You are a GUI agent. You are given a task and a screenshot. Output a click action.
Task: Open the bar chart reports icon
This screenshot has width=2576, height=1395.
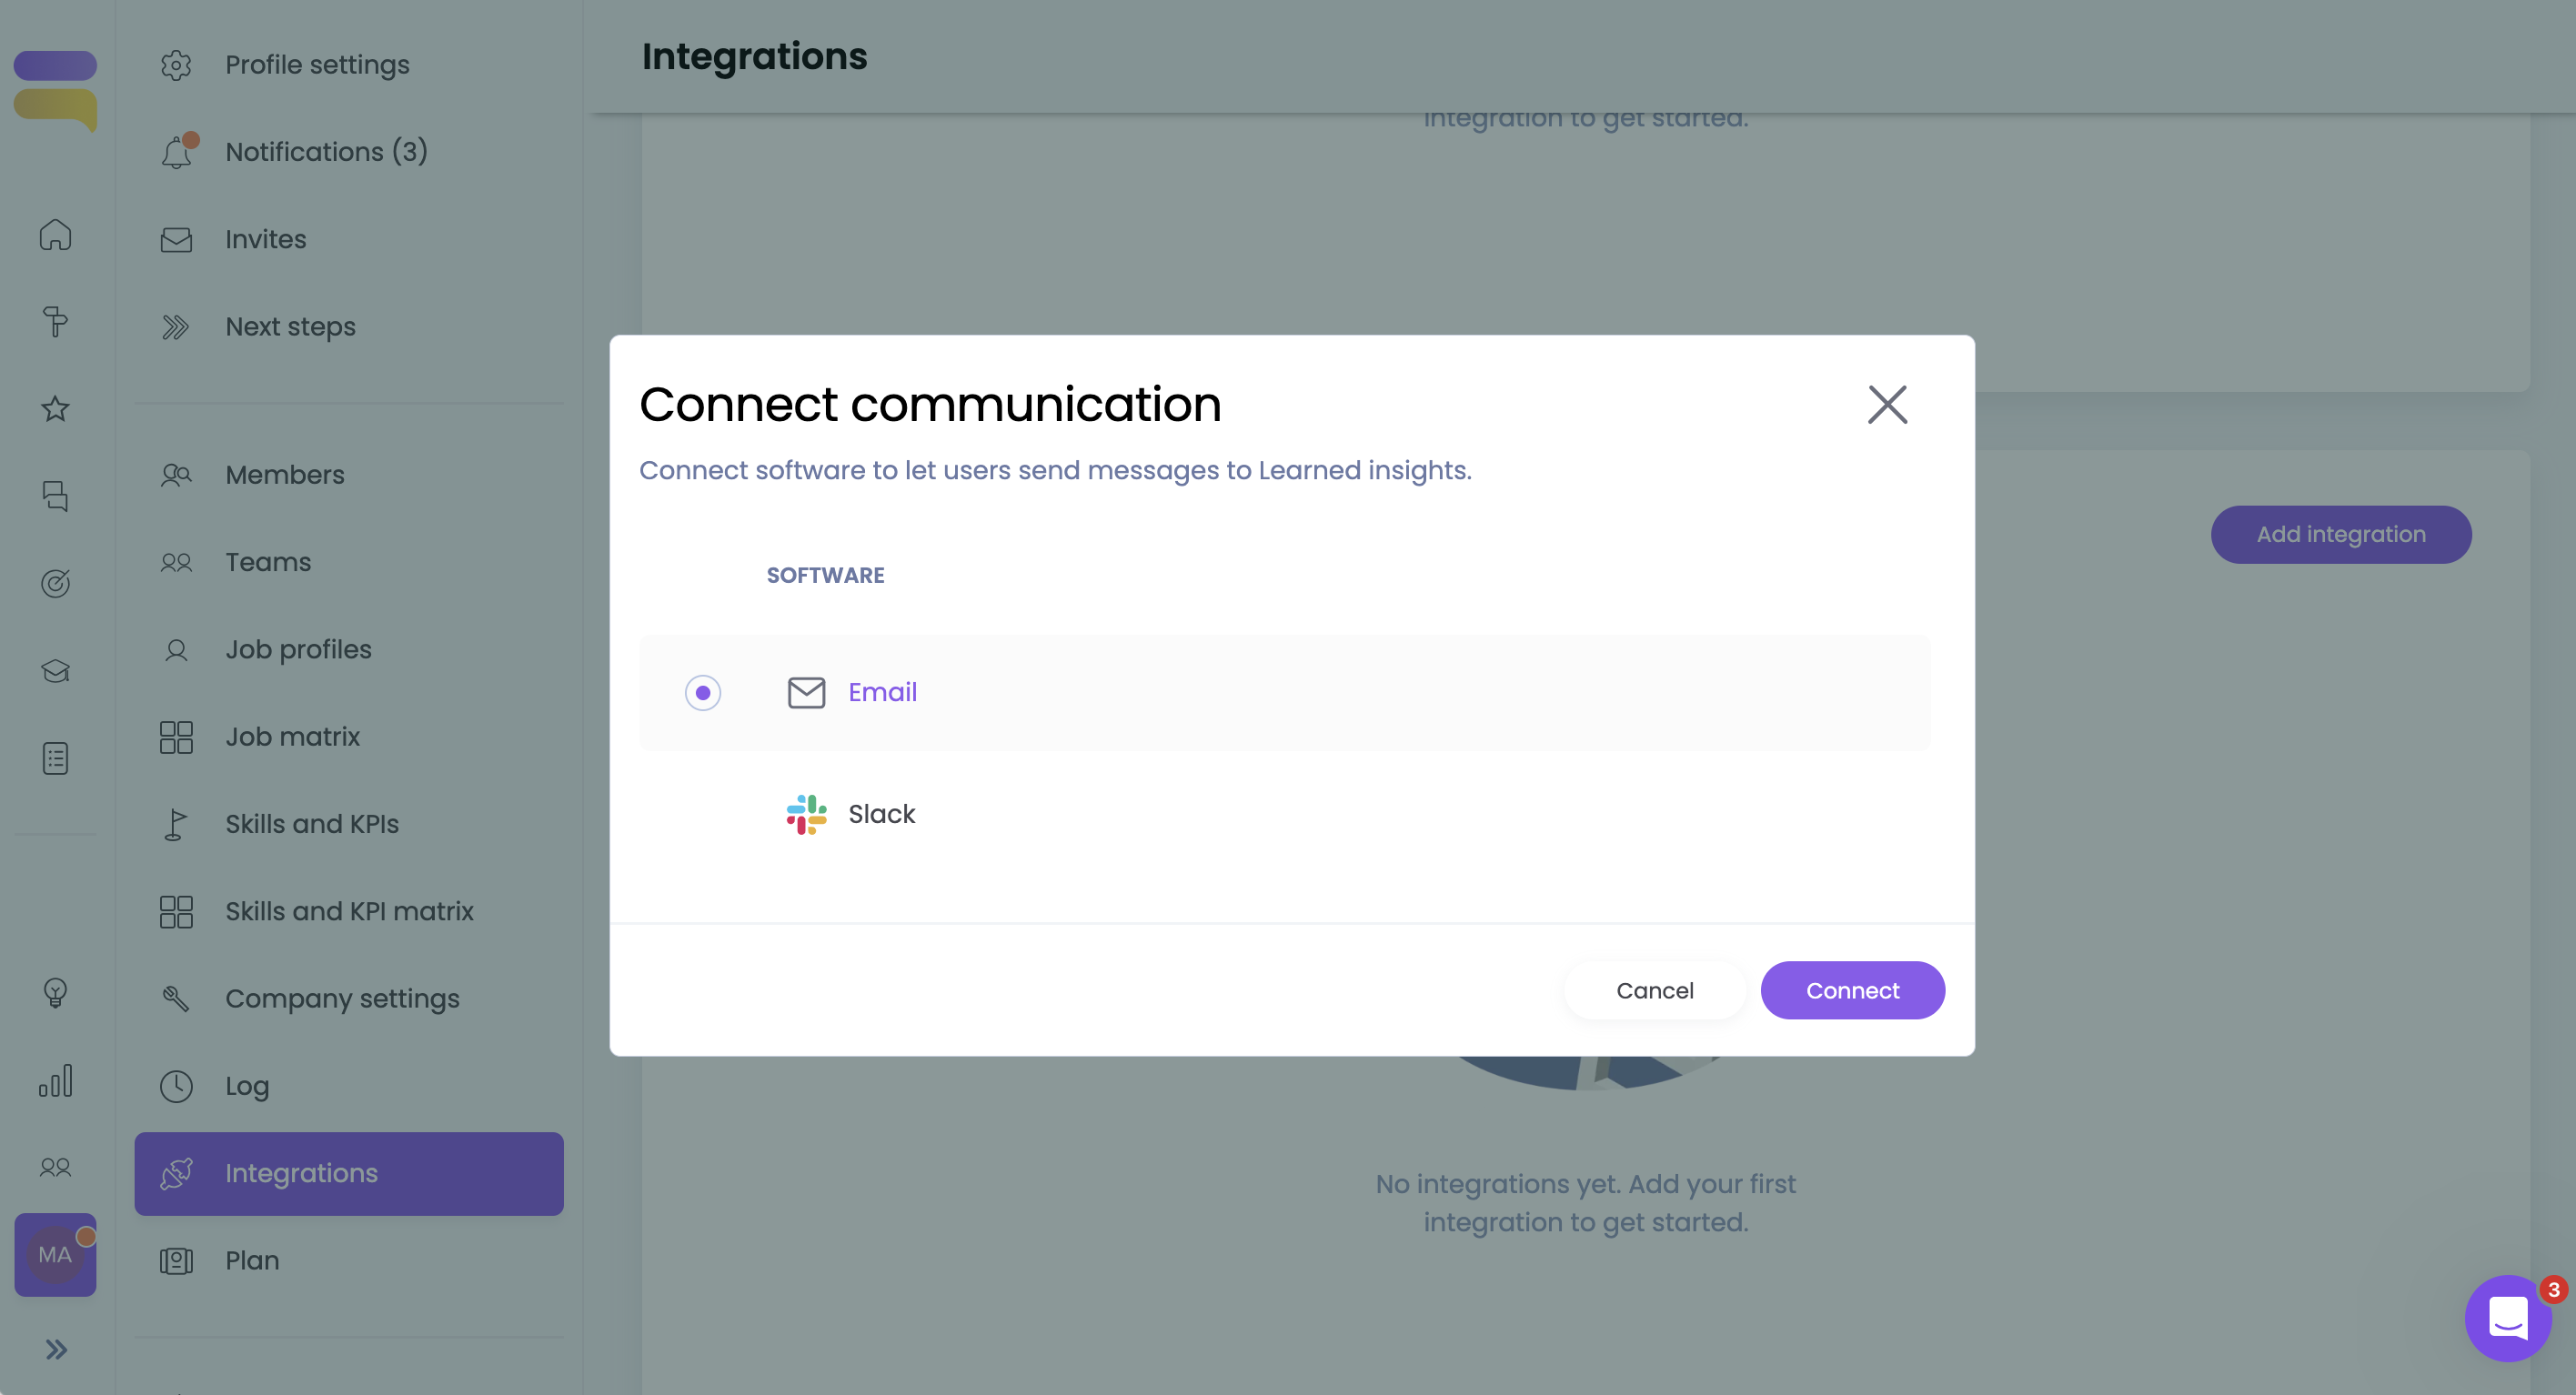point(56,1080)
